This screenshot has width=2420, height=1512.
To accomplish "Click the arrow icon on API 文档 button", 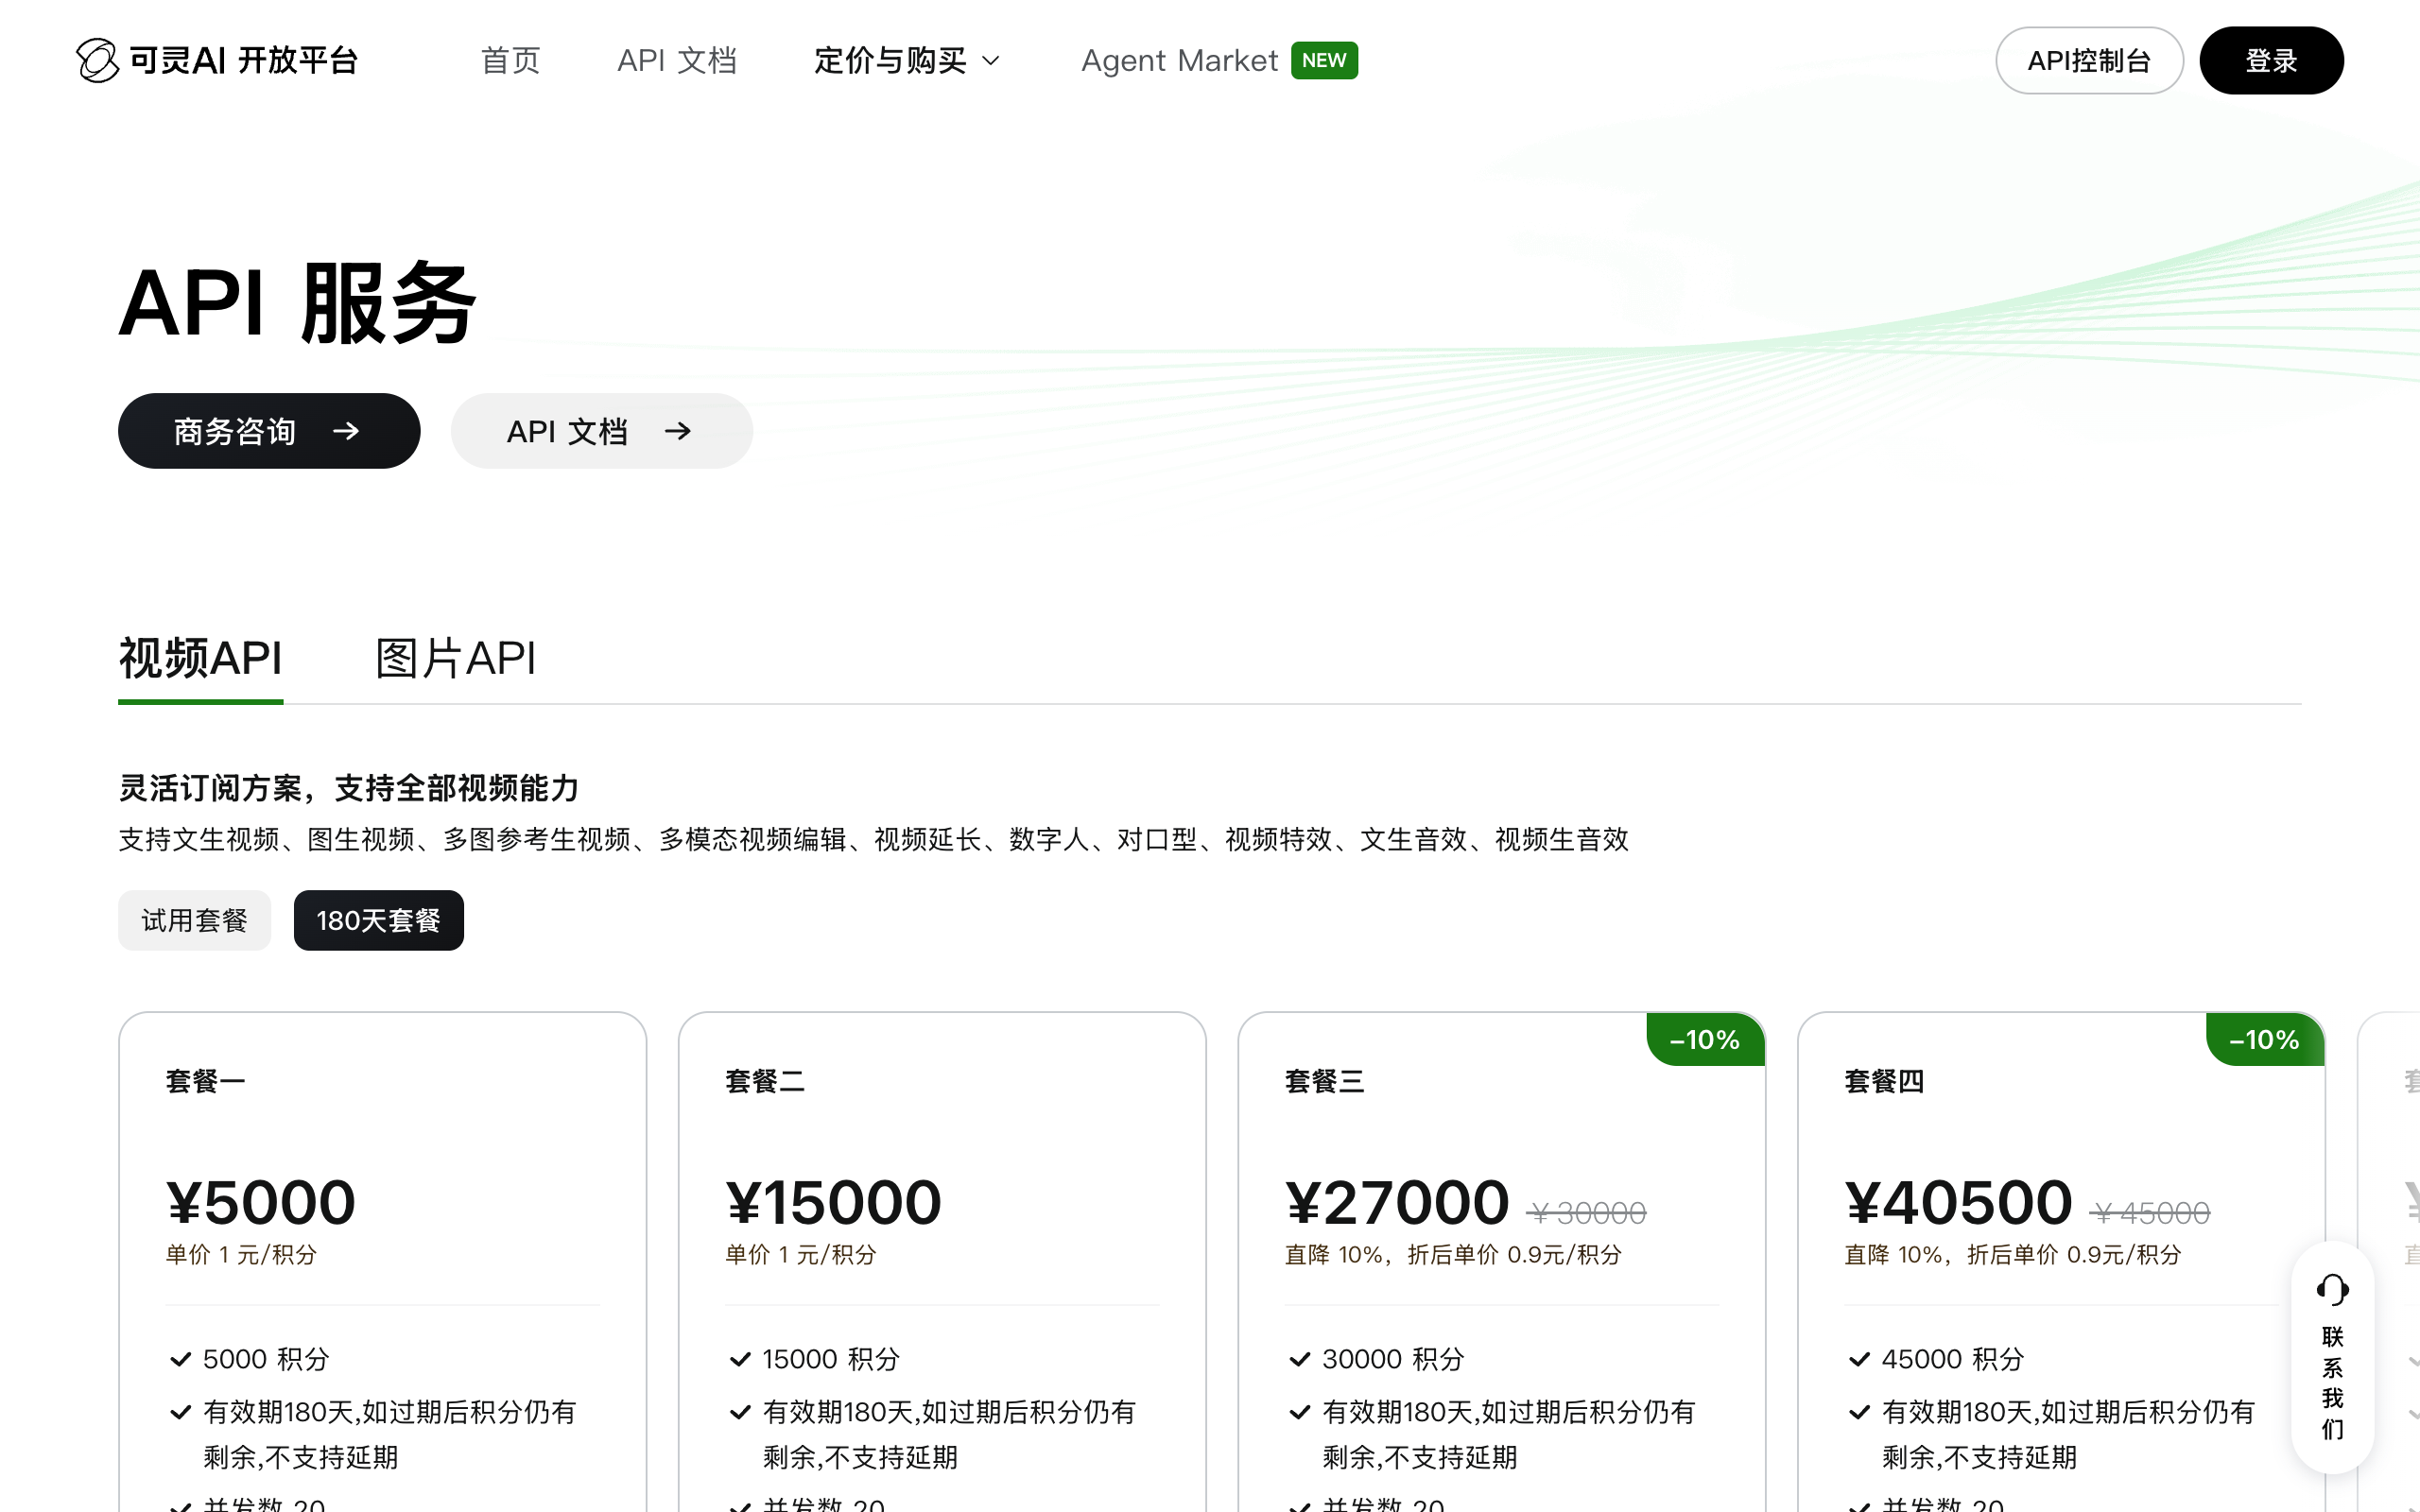I will (678, 431).
